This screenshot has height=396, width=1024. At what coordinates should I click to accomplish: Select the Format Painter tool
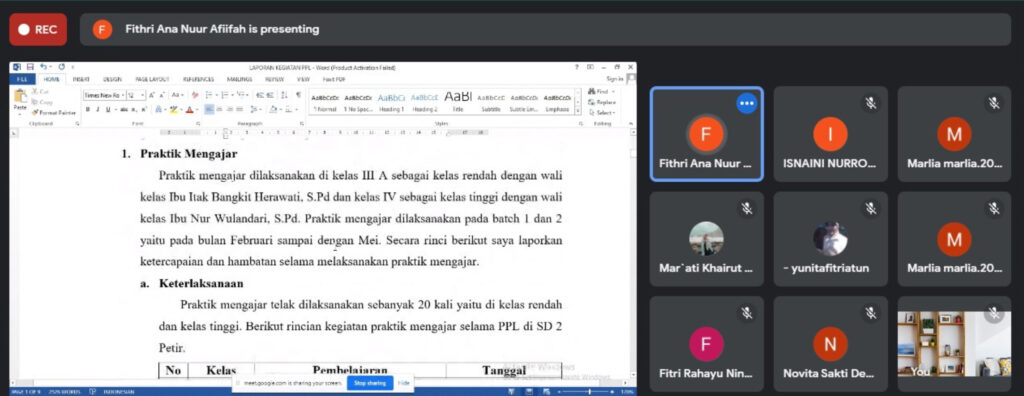pos(54,112)
